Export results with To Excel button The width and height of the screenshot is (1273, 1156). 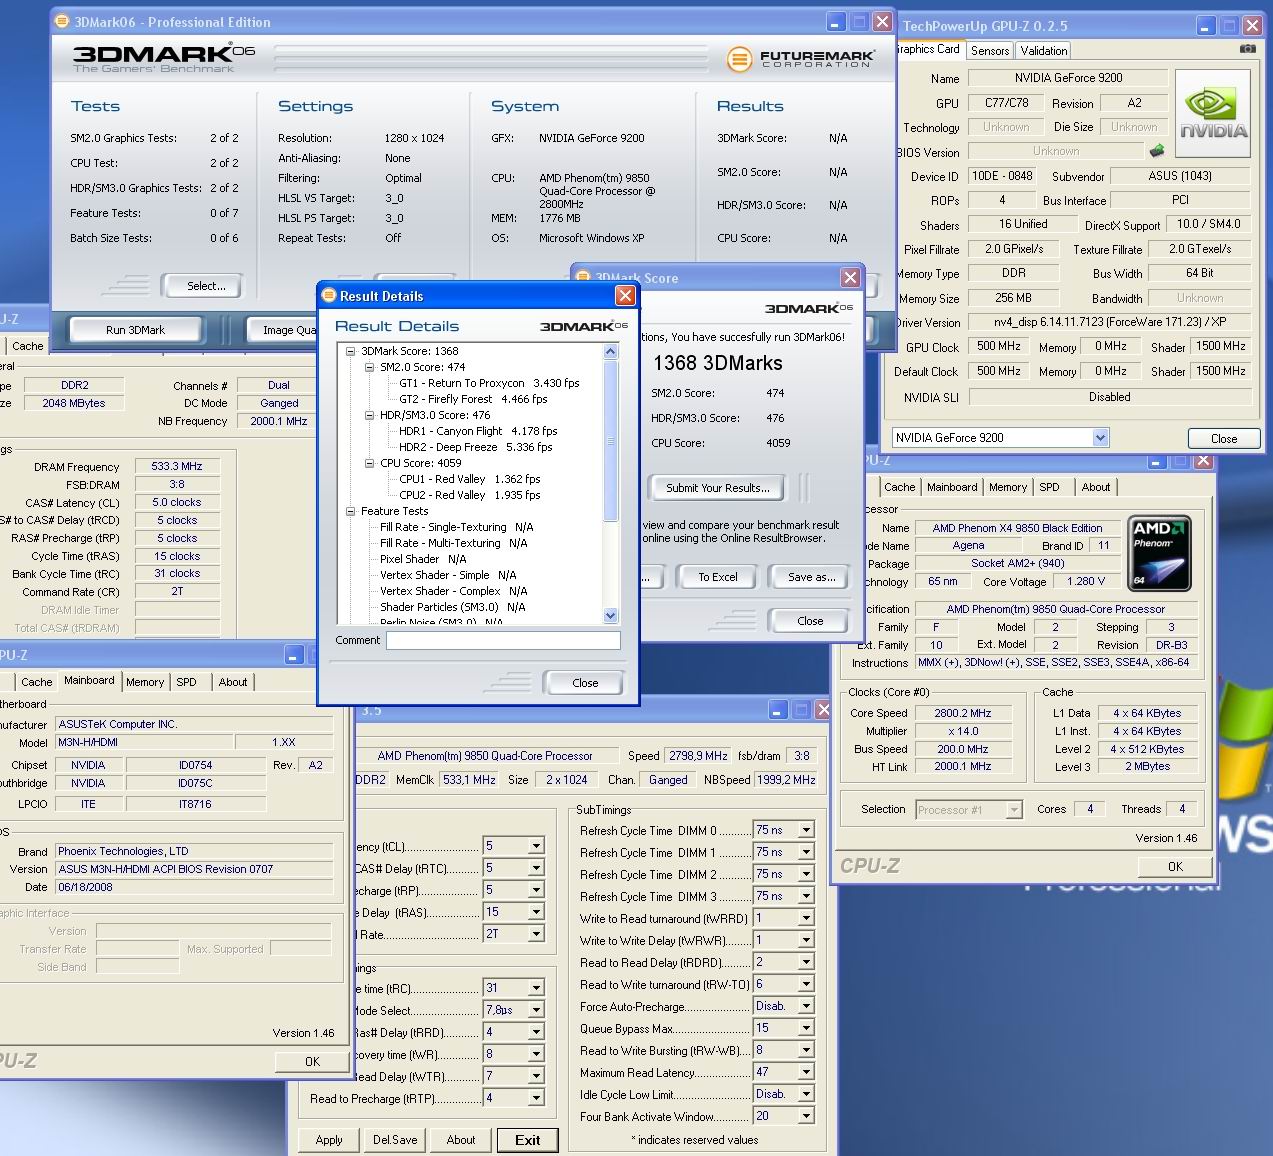718,577
